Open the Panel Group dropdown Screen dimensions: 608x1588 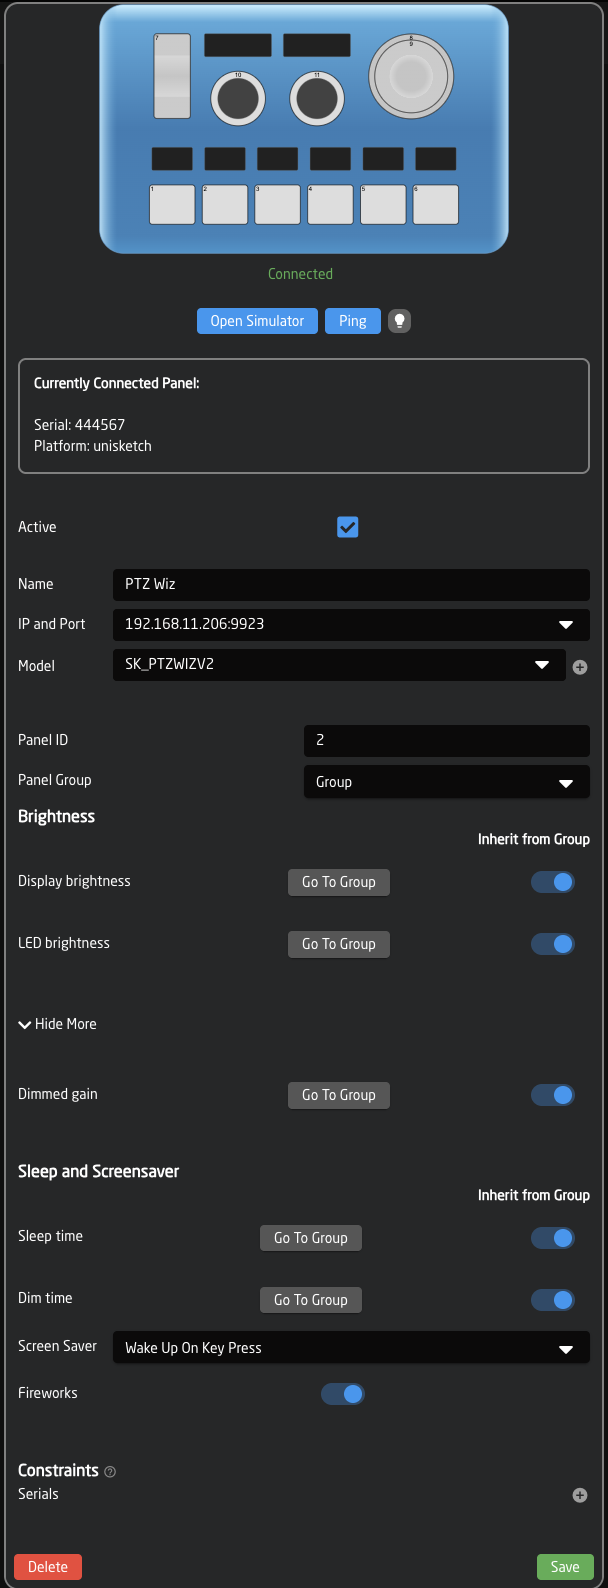[446, 782]
